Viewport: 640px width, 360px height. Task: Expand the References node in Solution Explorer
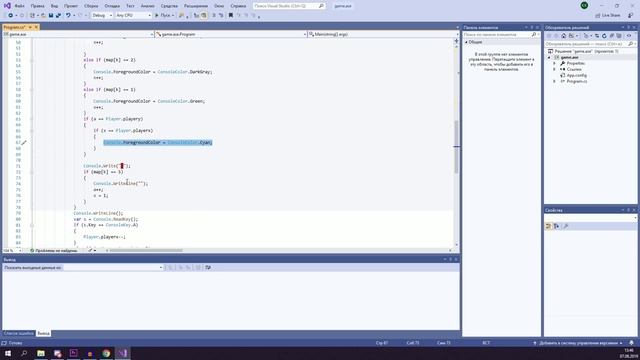(x=554, y=69)
